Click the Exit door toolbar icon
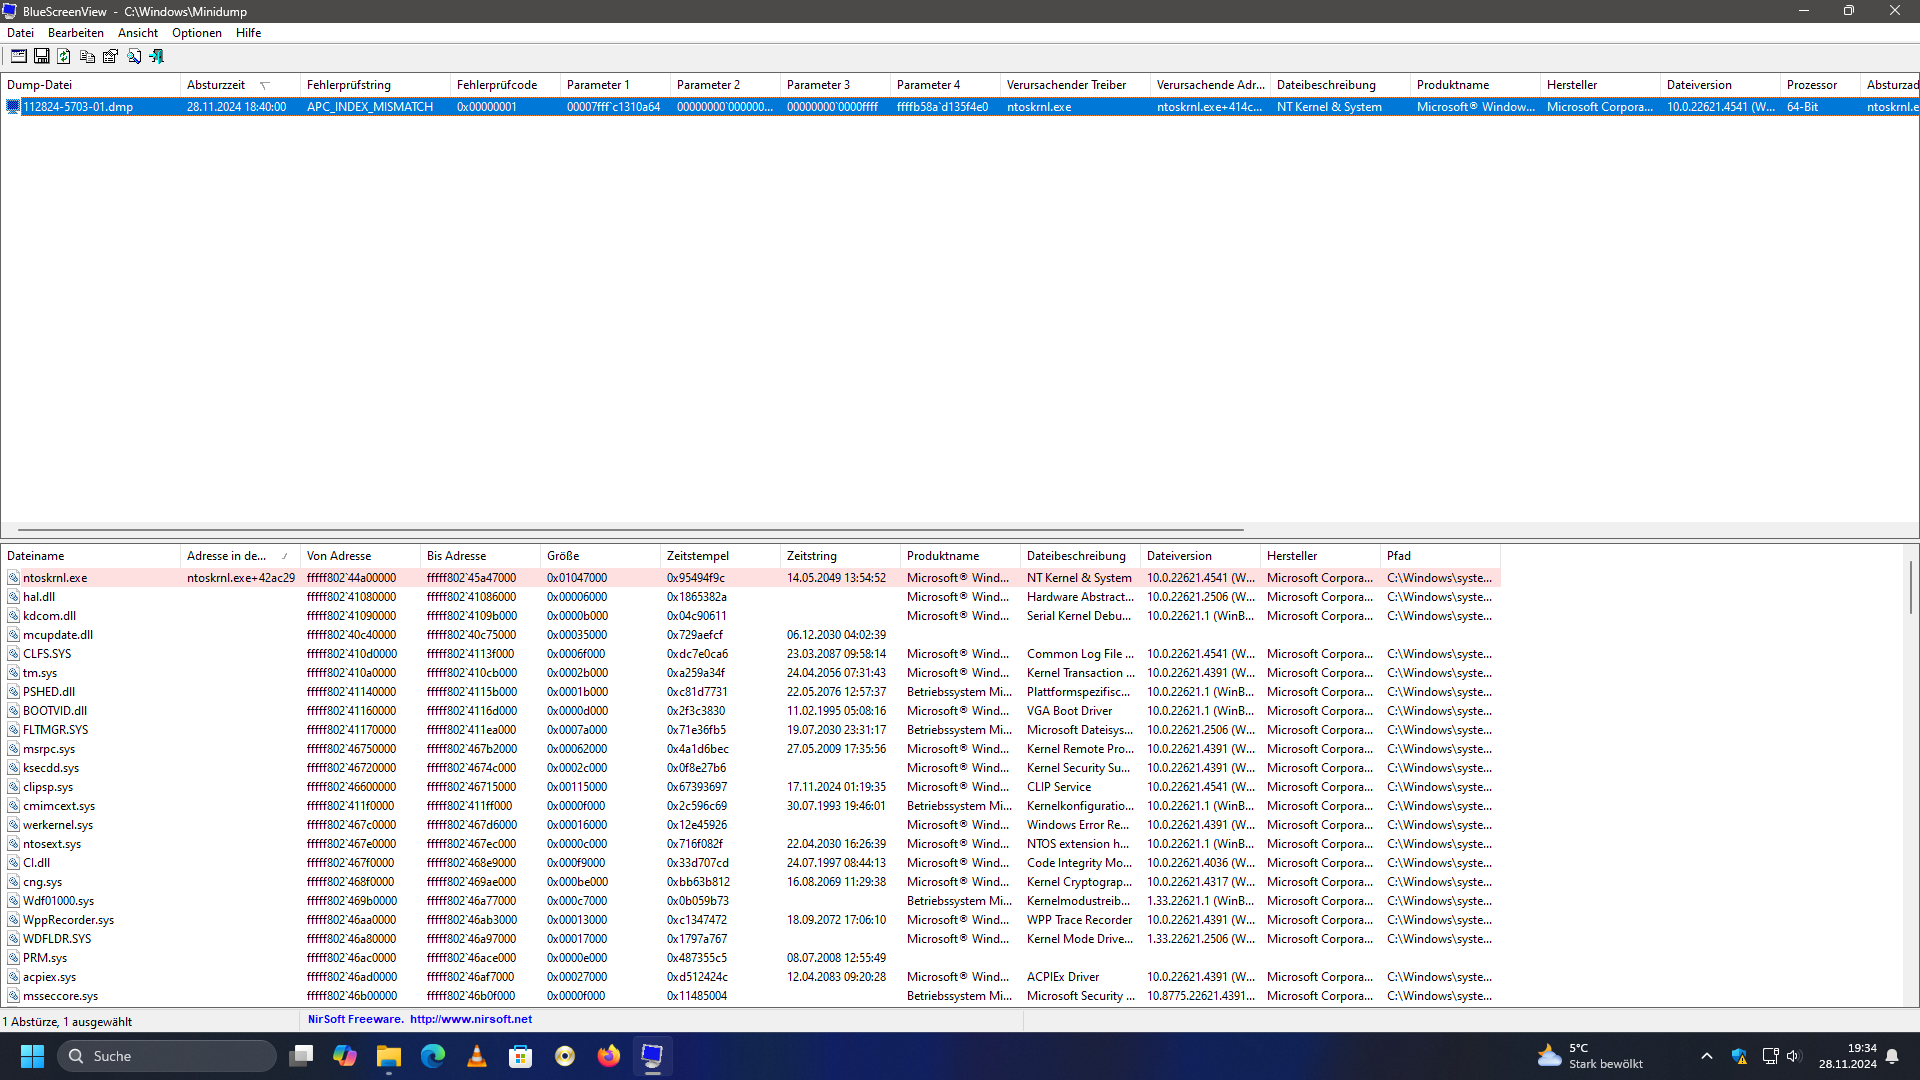The image size is (1920, 1080). pos(157,57)
